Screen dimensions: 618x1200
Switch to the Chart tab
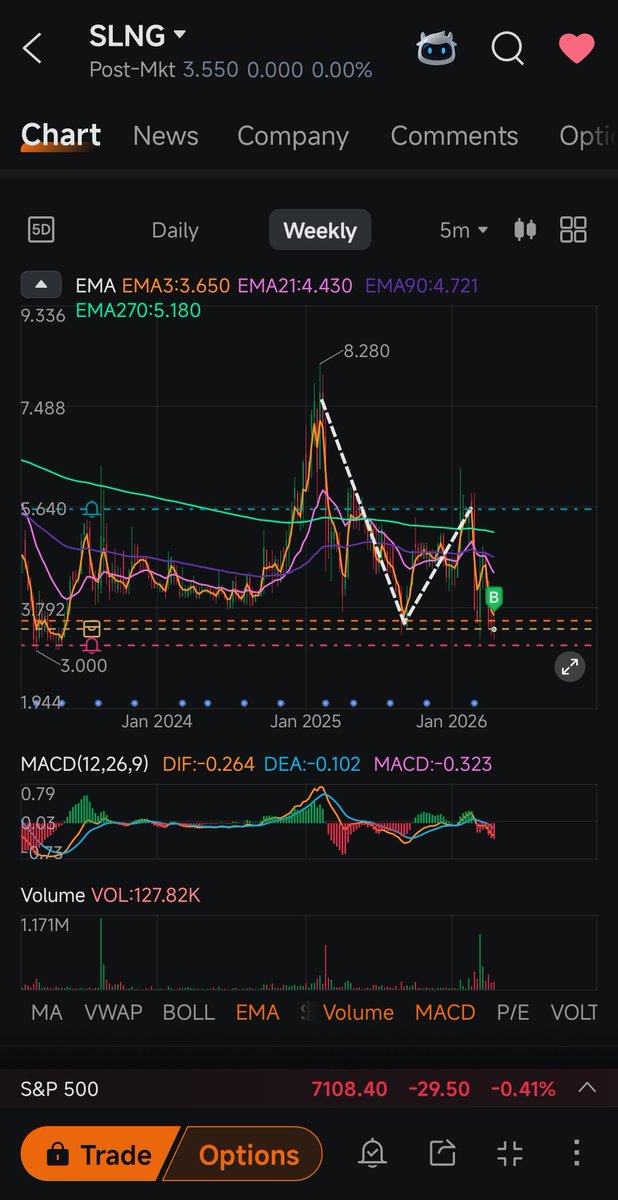(61, 135)
